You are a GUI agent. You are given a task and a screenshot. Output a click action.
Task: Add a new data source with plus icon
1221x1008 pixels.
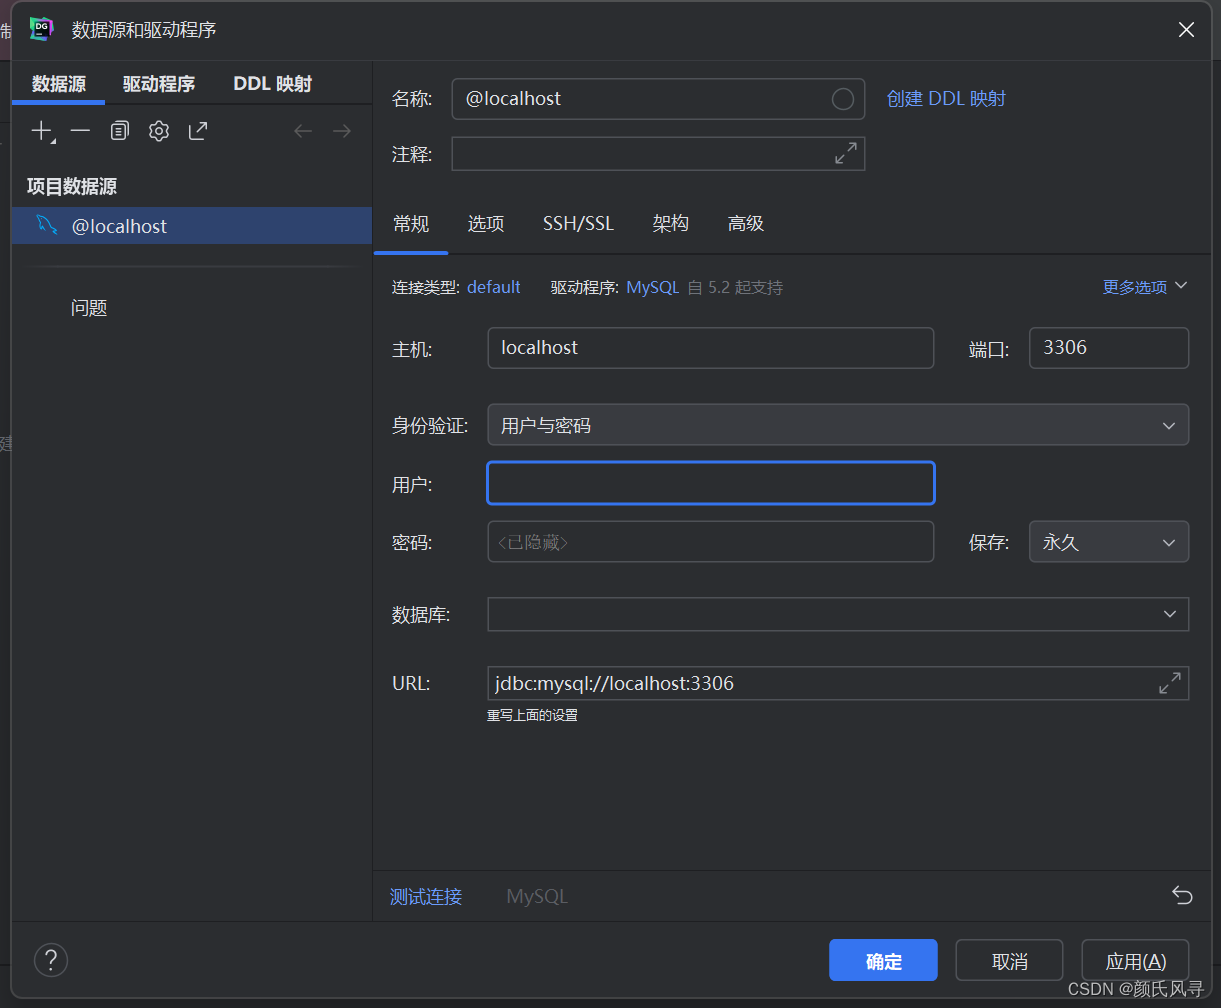[41, 131]
